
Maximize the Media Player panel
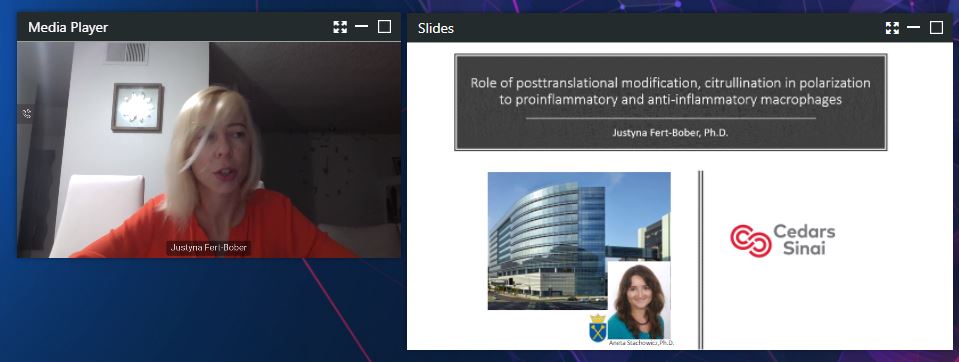(384, 27)
